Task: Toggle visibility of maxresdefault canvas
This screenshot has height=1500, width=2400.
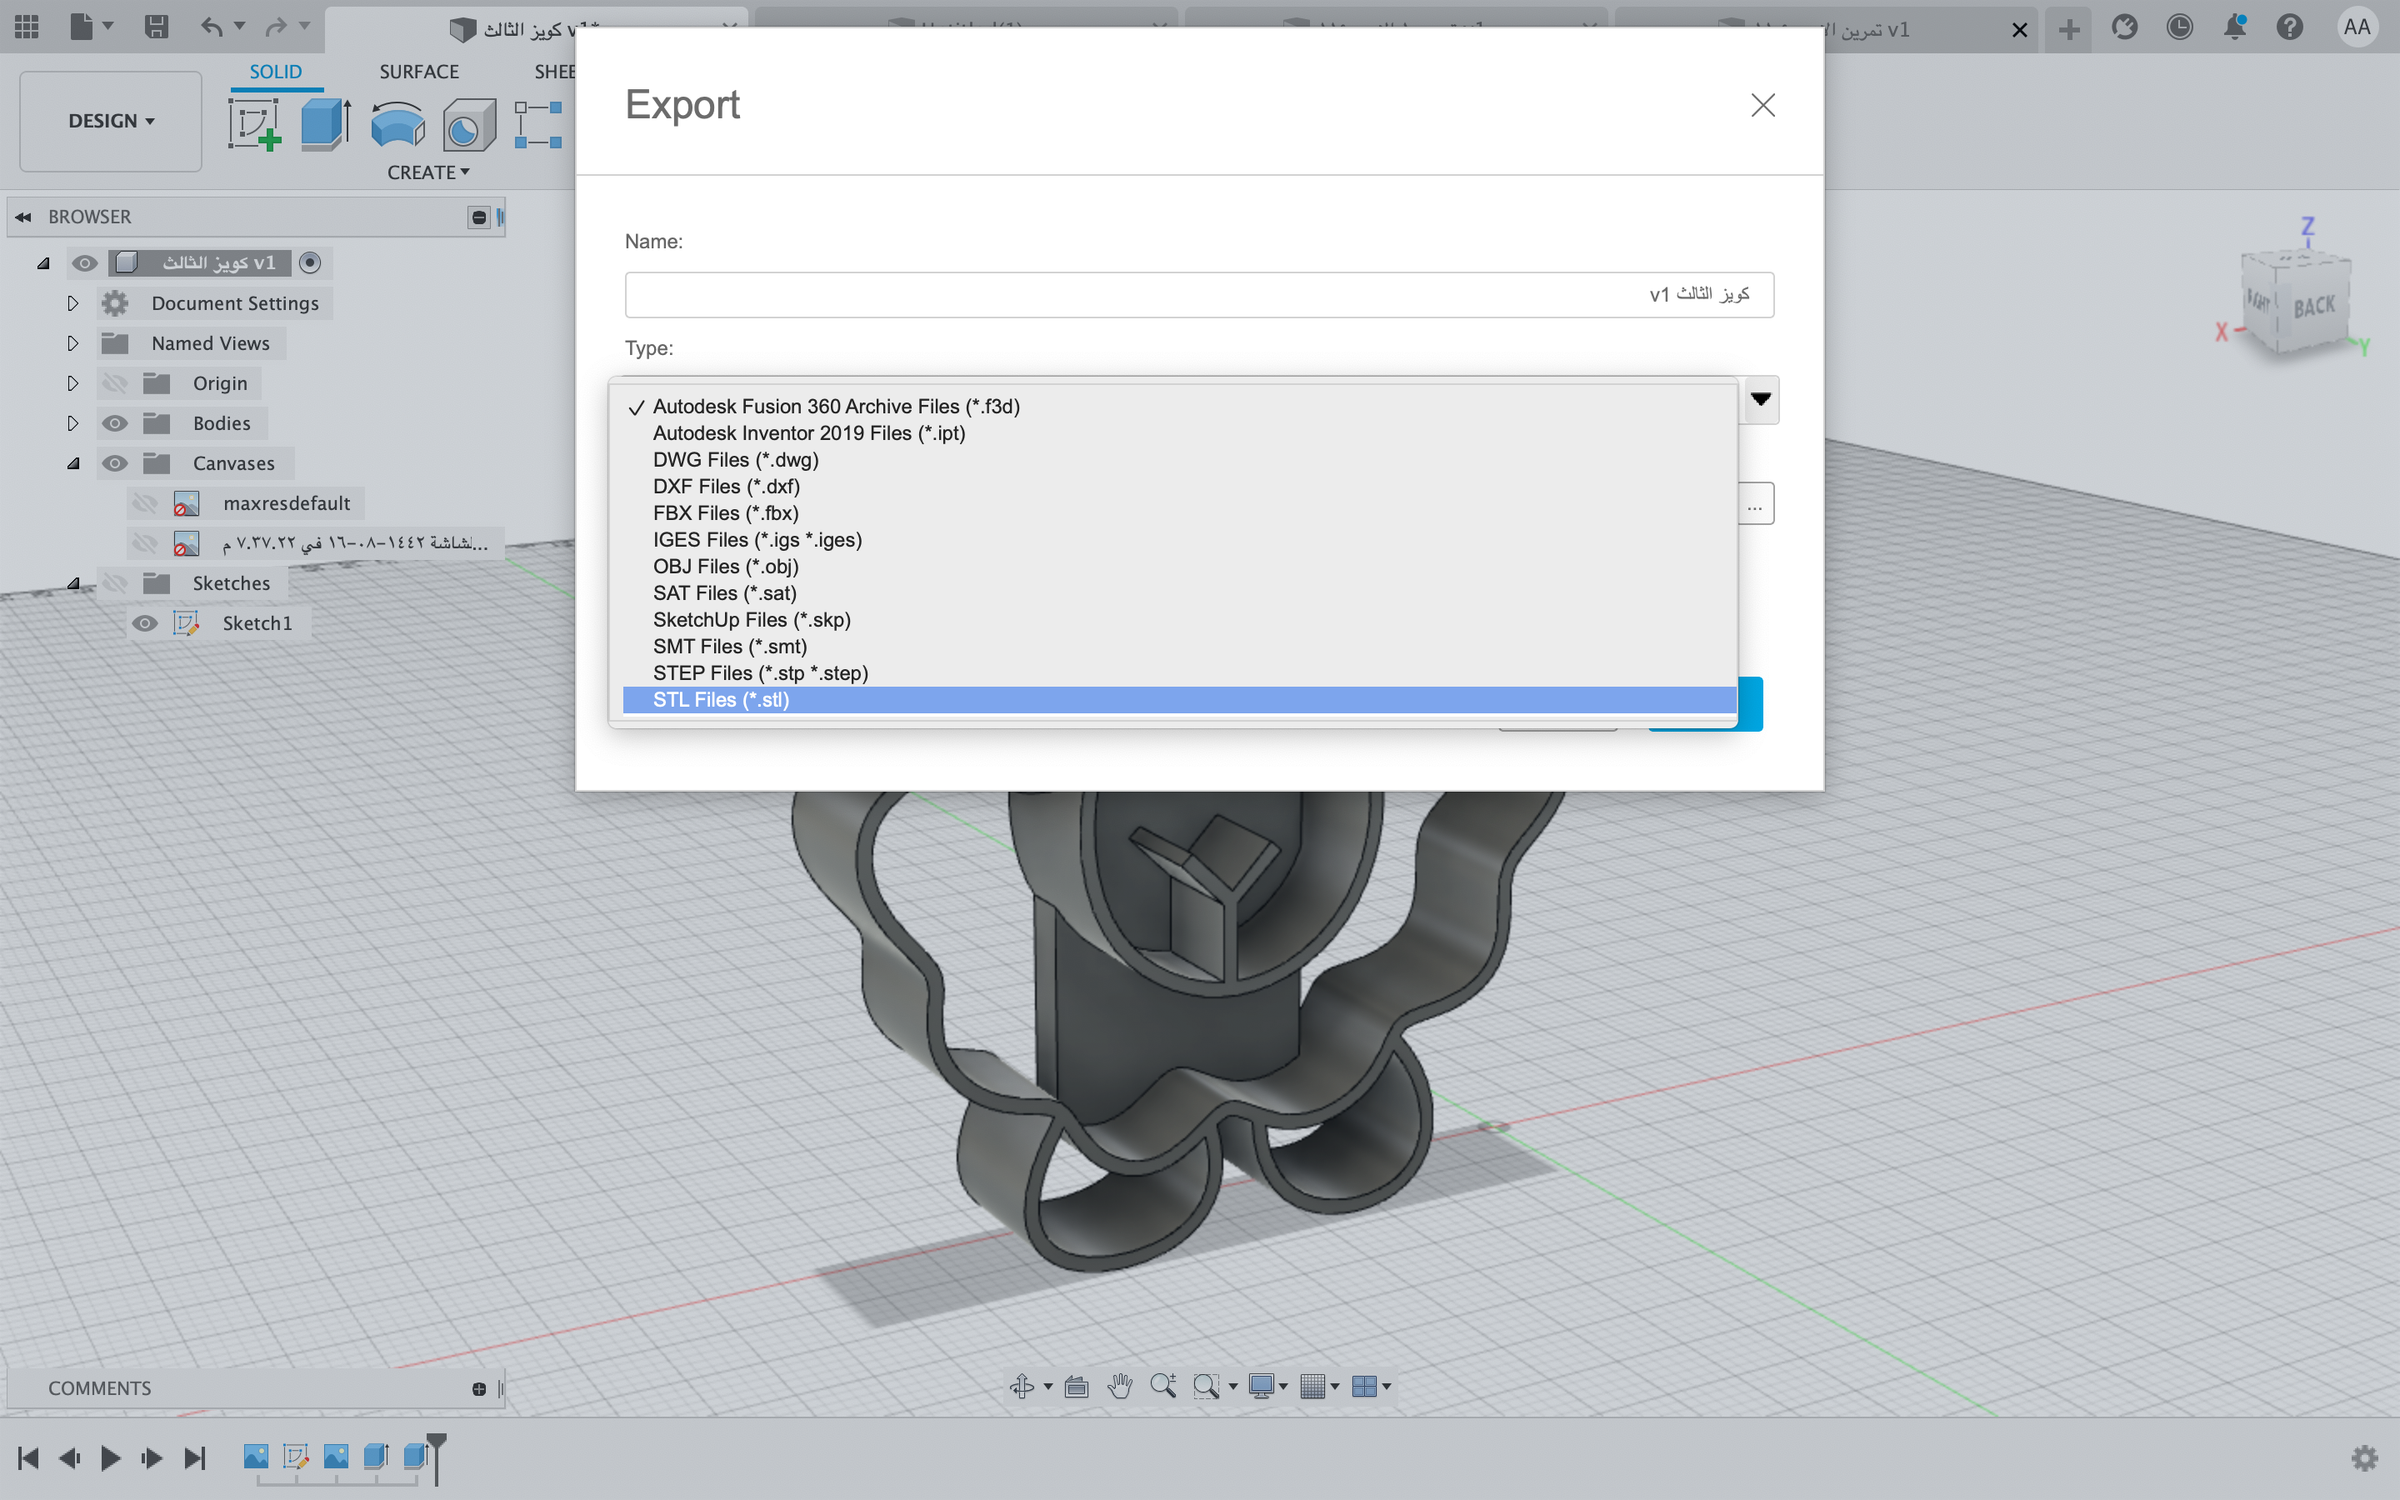Action: pos(145,503)
